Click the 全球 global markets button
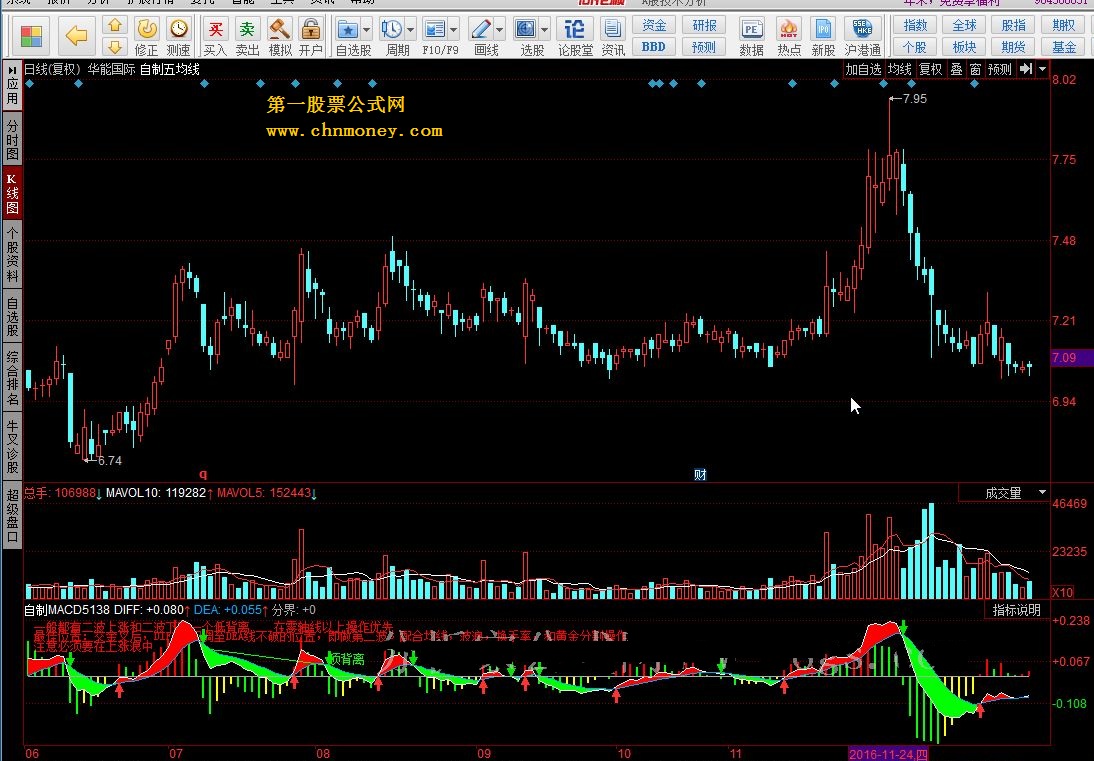Image resolution: width=1094 pixels, height=761 pixels. [964, 25]
